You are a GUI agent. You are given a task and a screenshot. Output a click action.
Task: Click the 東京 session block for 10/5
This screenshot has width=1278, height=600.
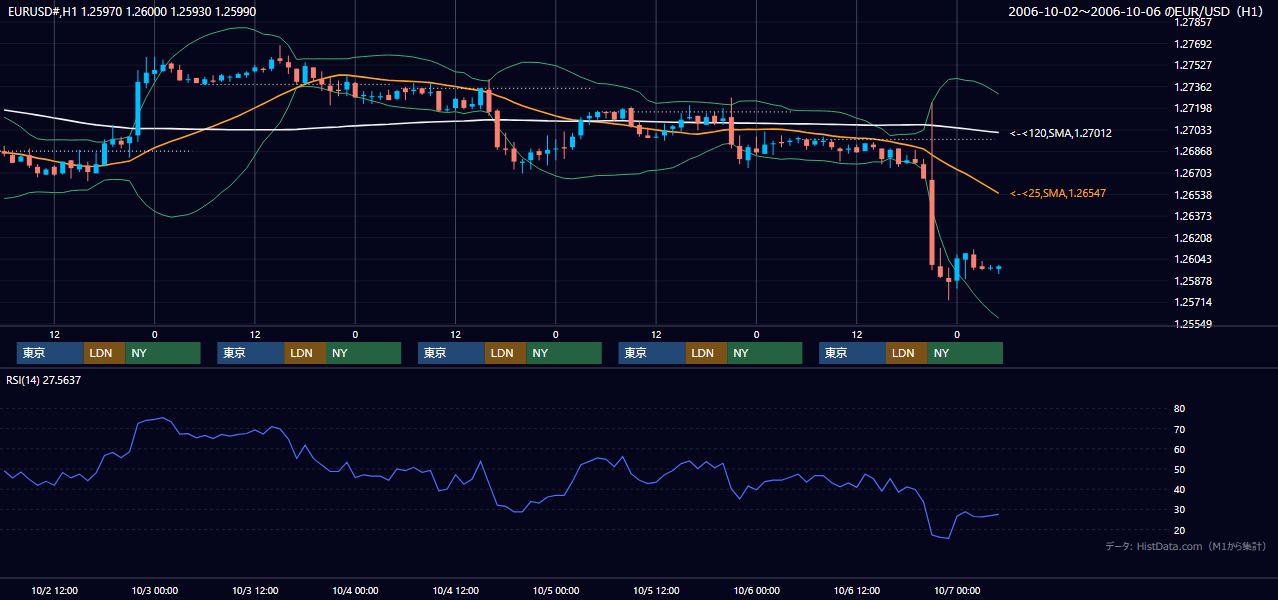click(x=652, y=353)
